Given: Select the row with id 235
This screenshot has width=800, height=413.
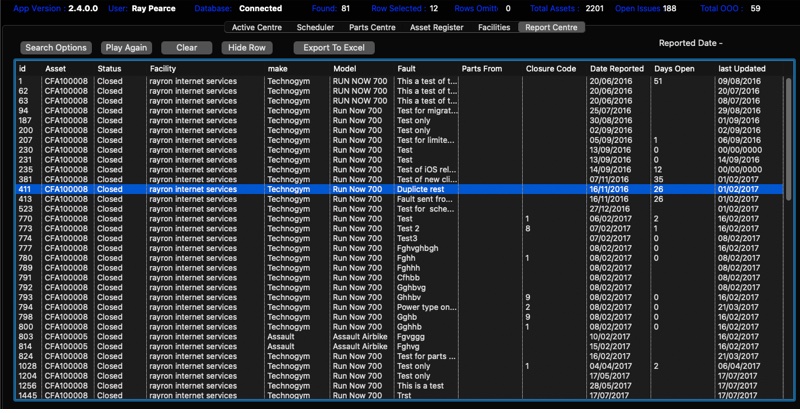Looking at the screenshot, I should pyautogui.click(x=400, y=169).
